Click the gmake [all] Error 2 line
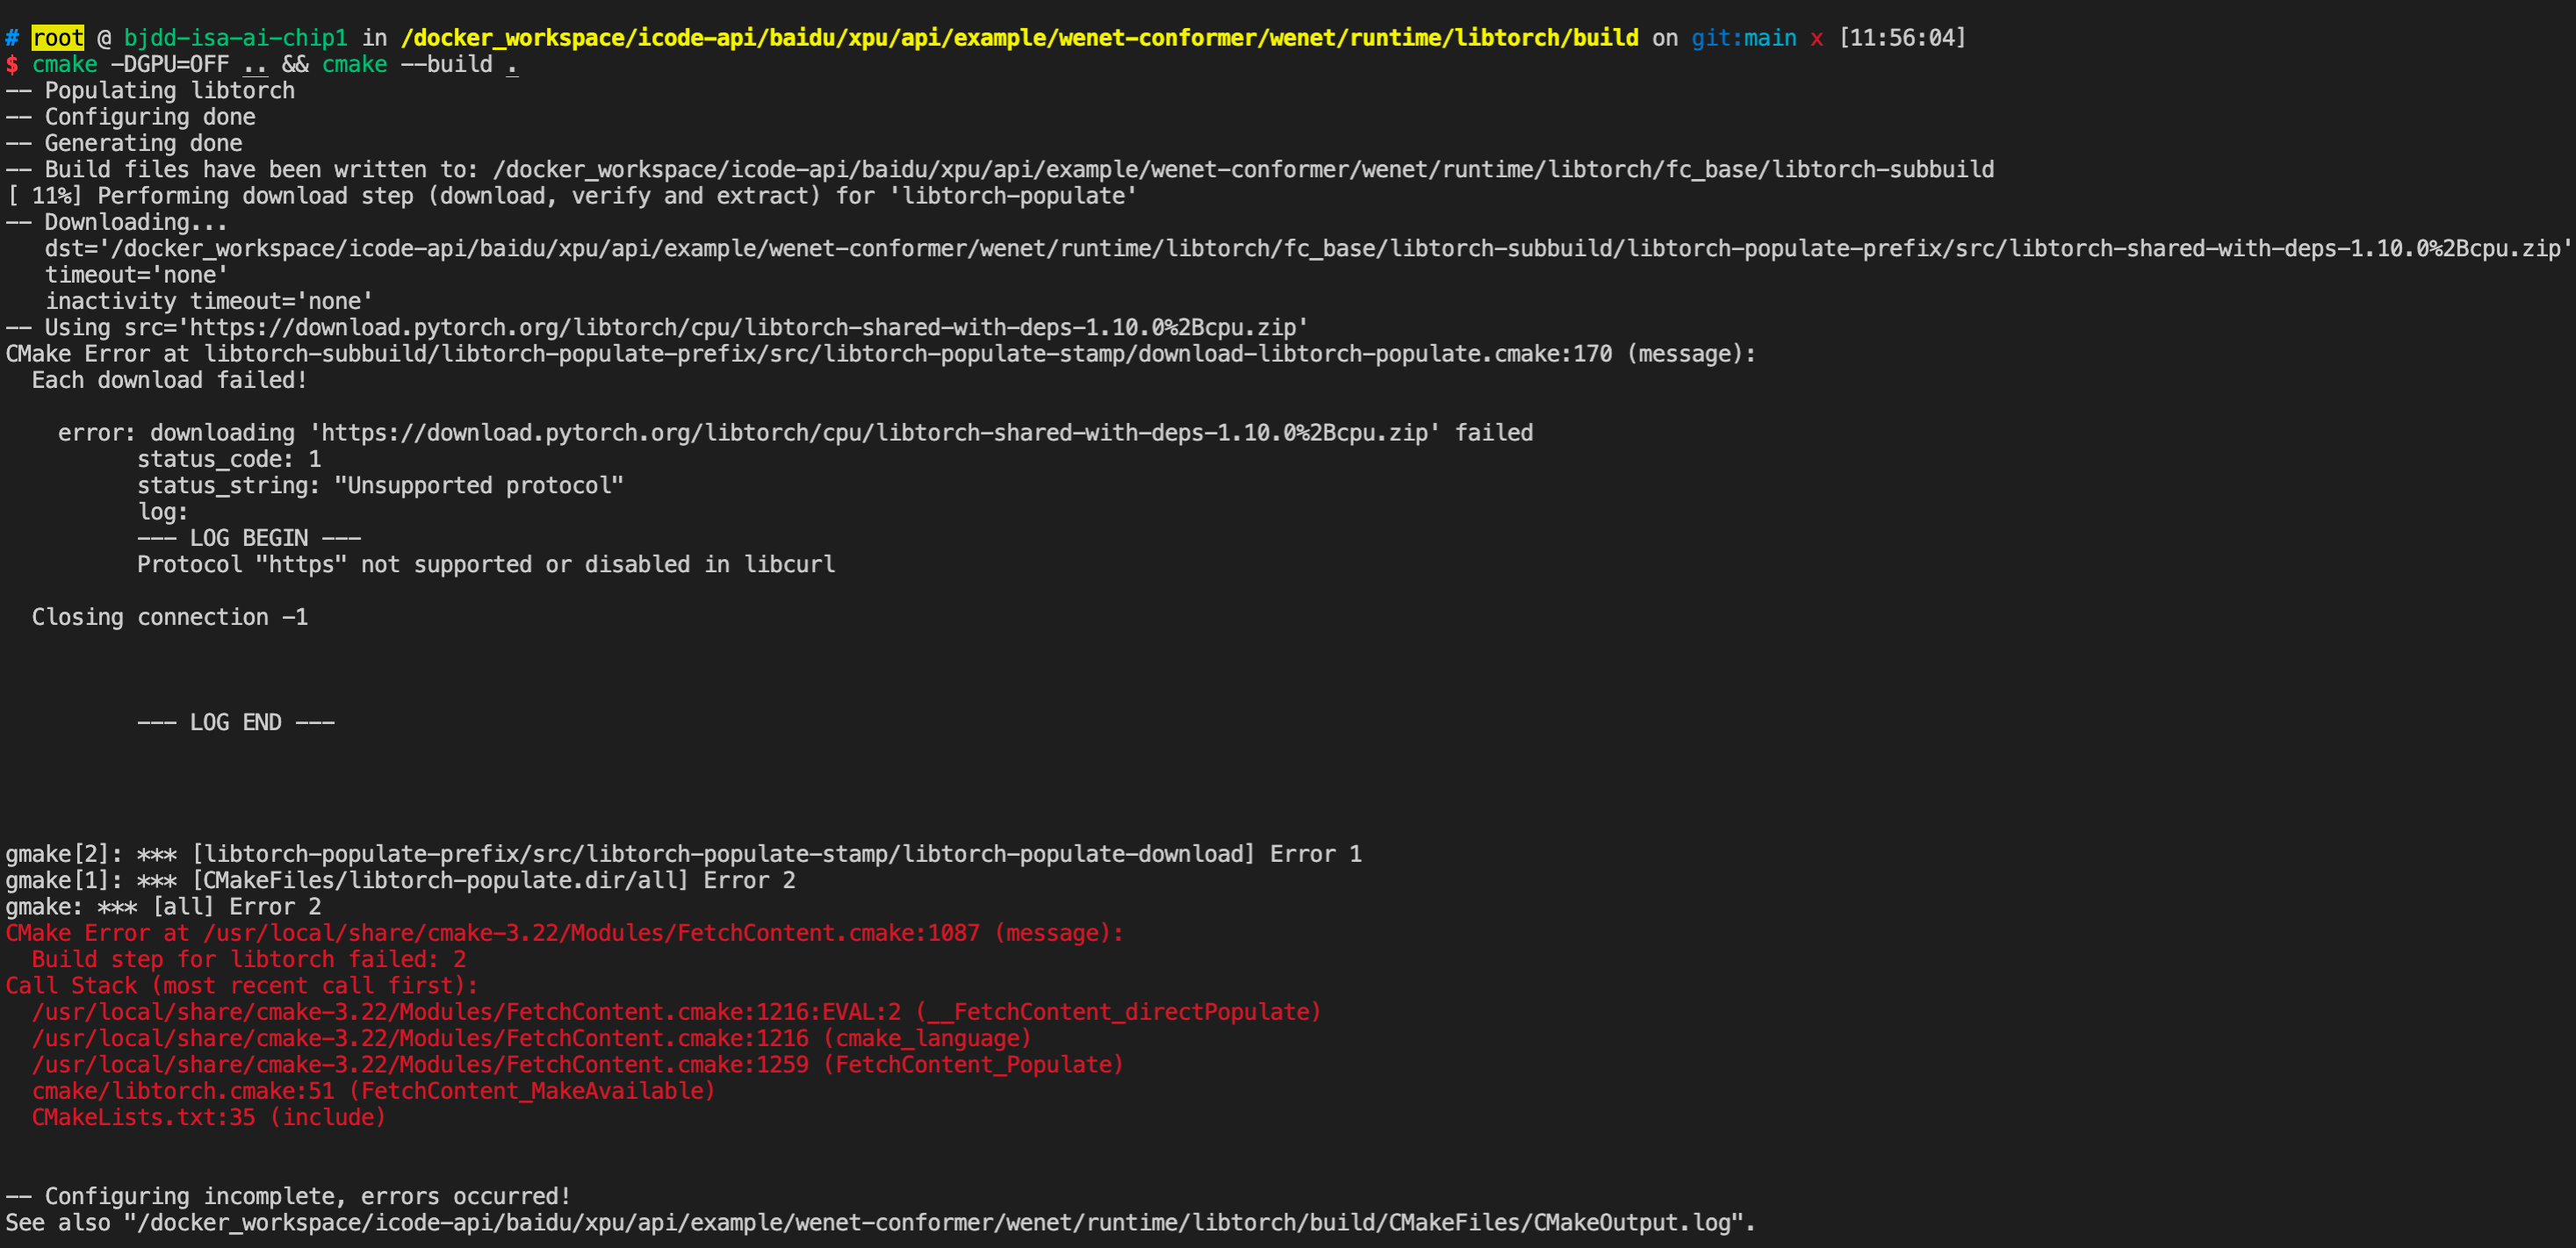Screen dimensions: 2576x1248 (163, 907)
